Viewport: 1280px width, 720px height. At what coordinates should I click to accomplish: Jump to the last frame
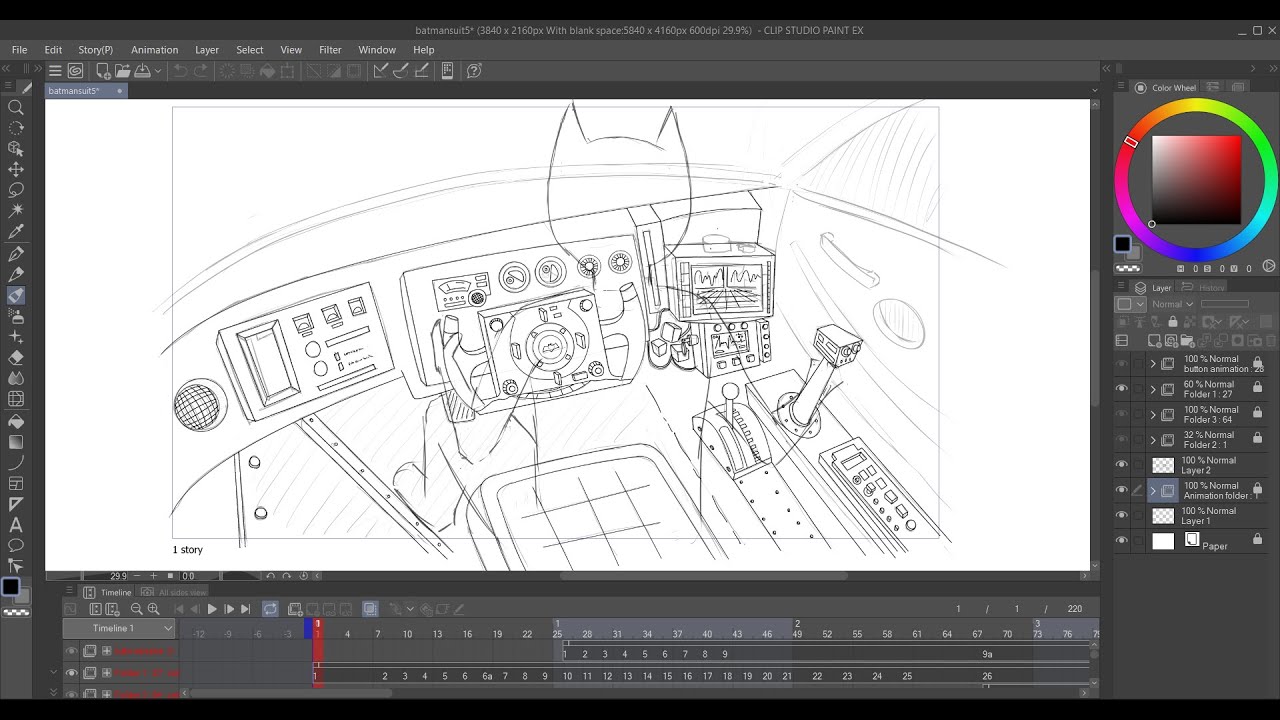point(245,609)
